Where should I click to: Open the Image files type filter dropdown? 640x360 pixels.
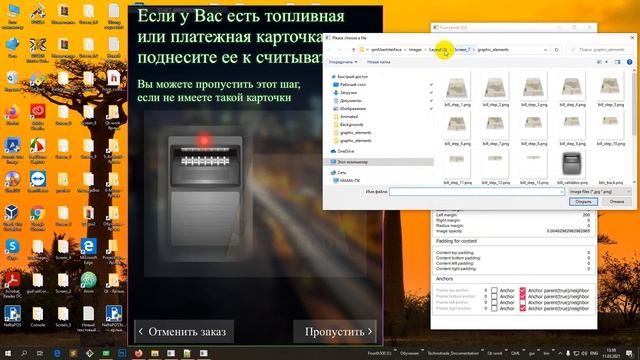click(x=600, y=191)
